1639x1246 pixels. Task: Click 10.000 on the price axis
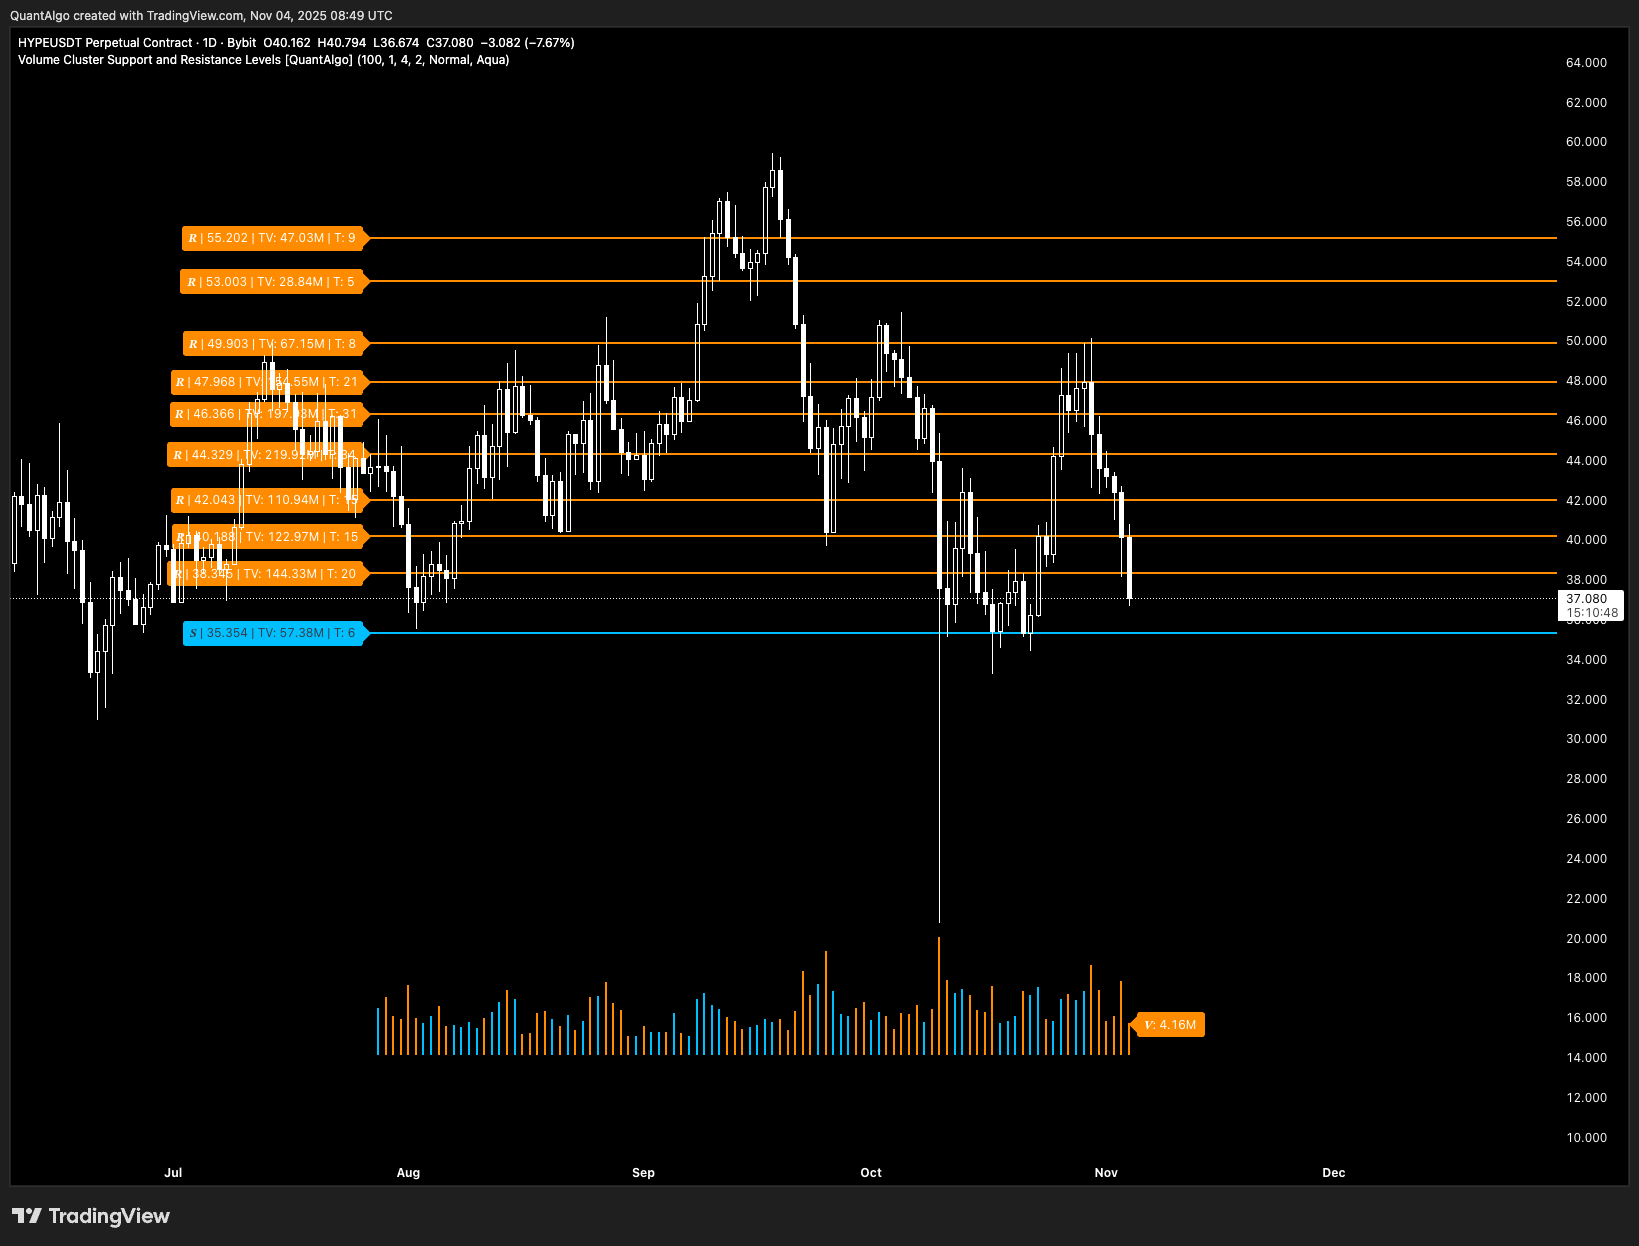pyautogui.click(x=1586, y=1138)
